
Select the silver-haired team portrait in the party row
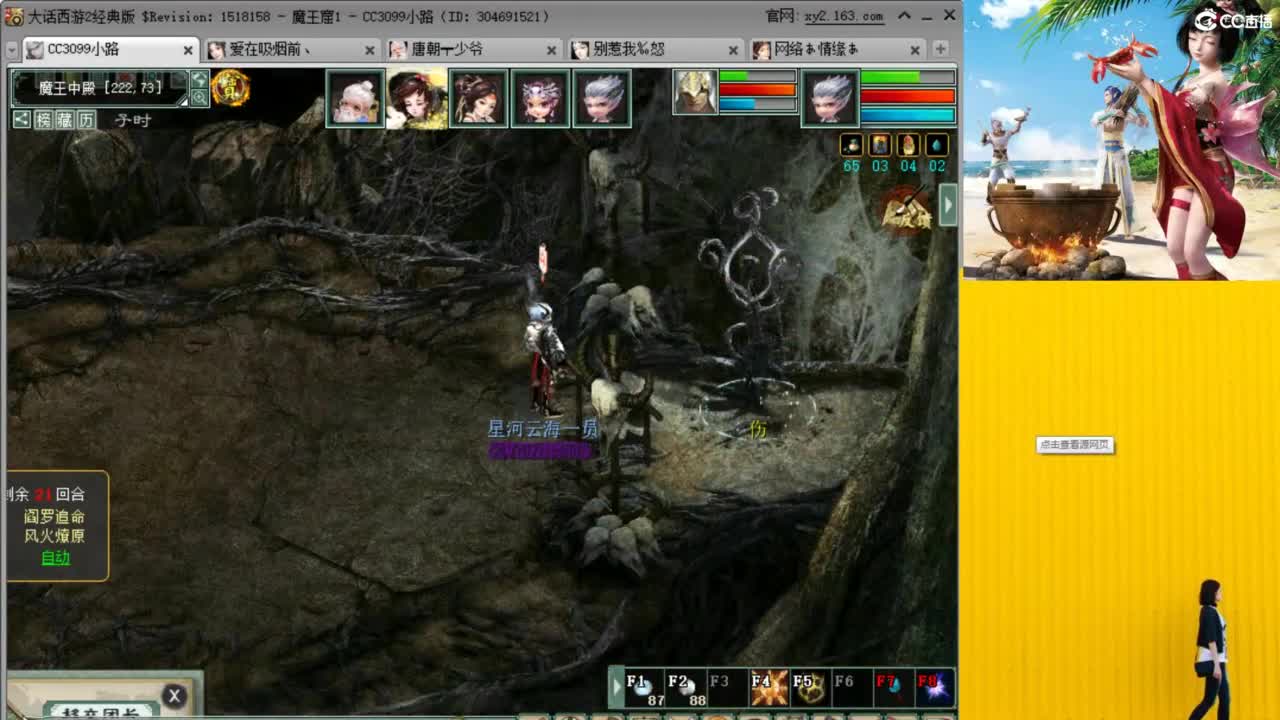pyautogui.click(x=602, y=98)
